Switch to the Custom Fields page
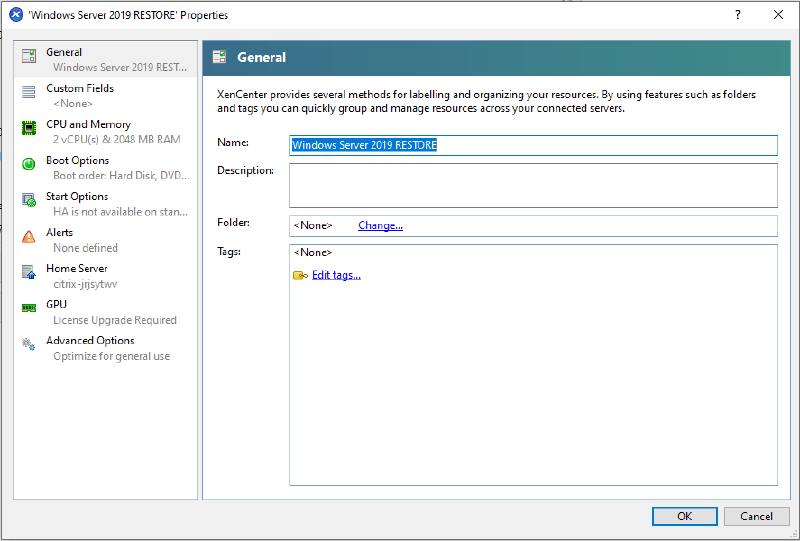The height and width of the screenshot is (541, 800). tap(80, 88)
